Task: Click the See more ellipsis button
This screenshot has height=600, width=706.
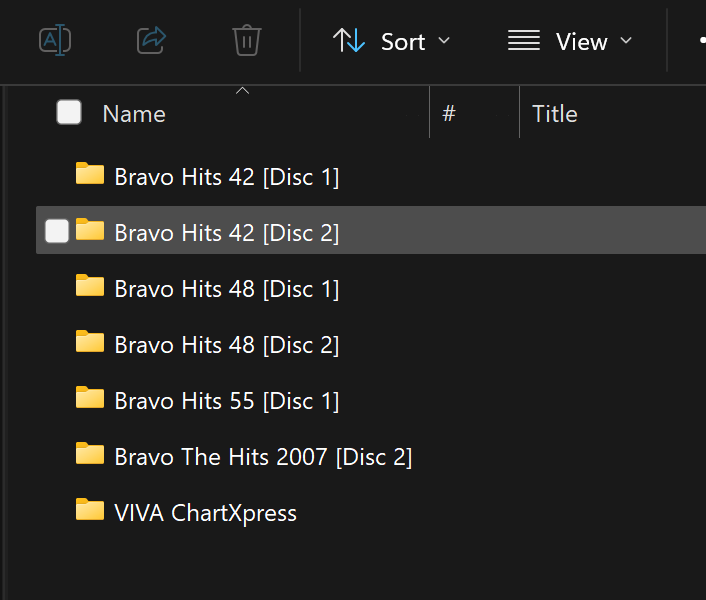Action: coord(701,41)
